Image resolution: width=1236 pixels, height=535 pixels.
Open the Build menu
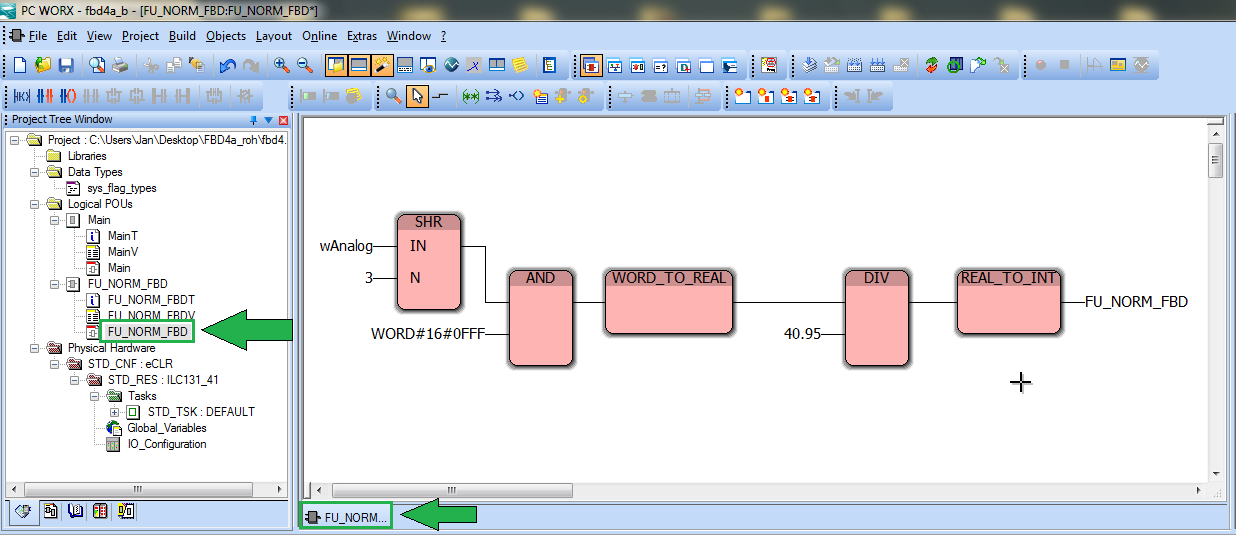coord(182,36)
